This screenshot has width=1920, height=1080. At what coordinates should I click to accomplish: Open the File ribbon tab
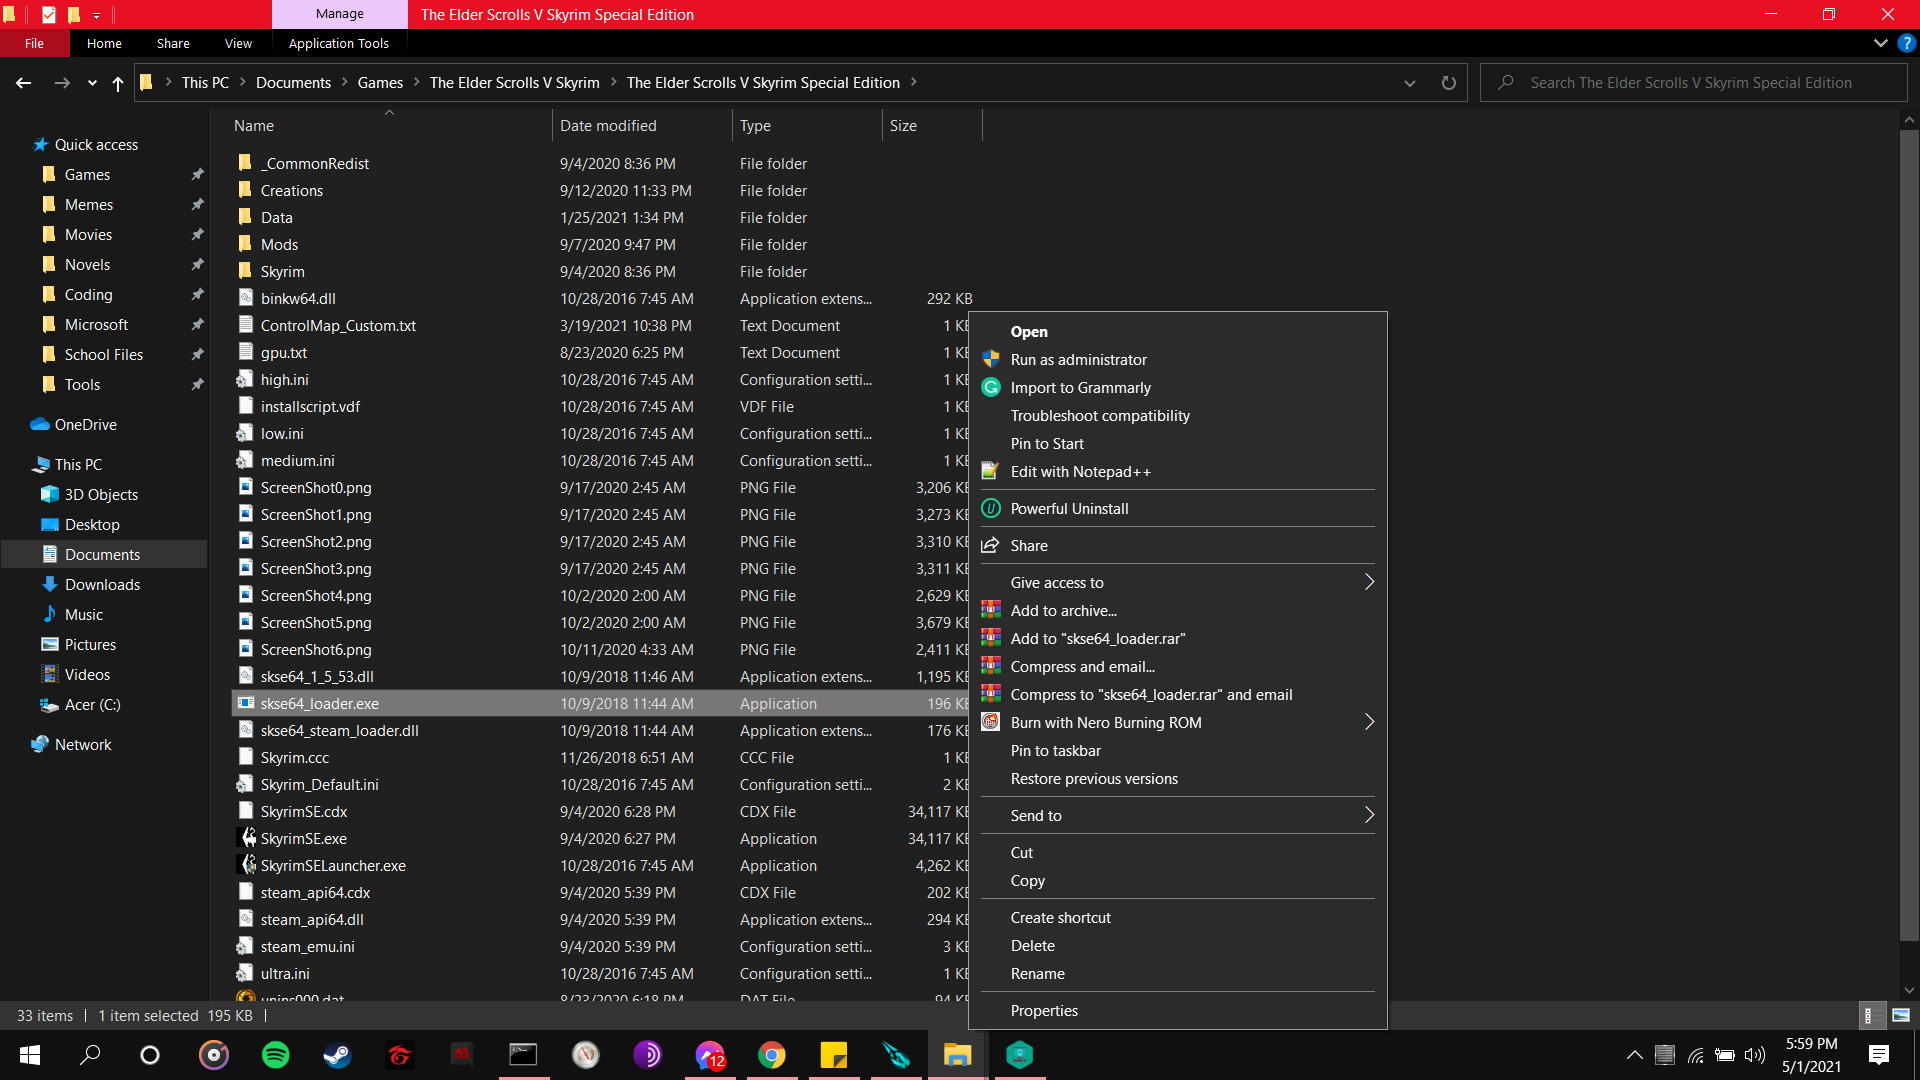[34, 43]
